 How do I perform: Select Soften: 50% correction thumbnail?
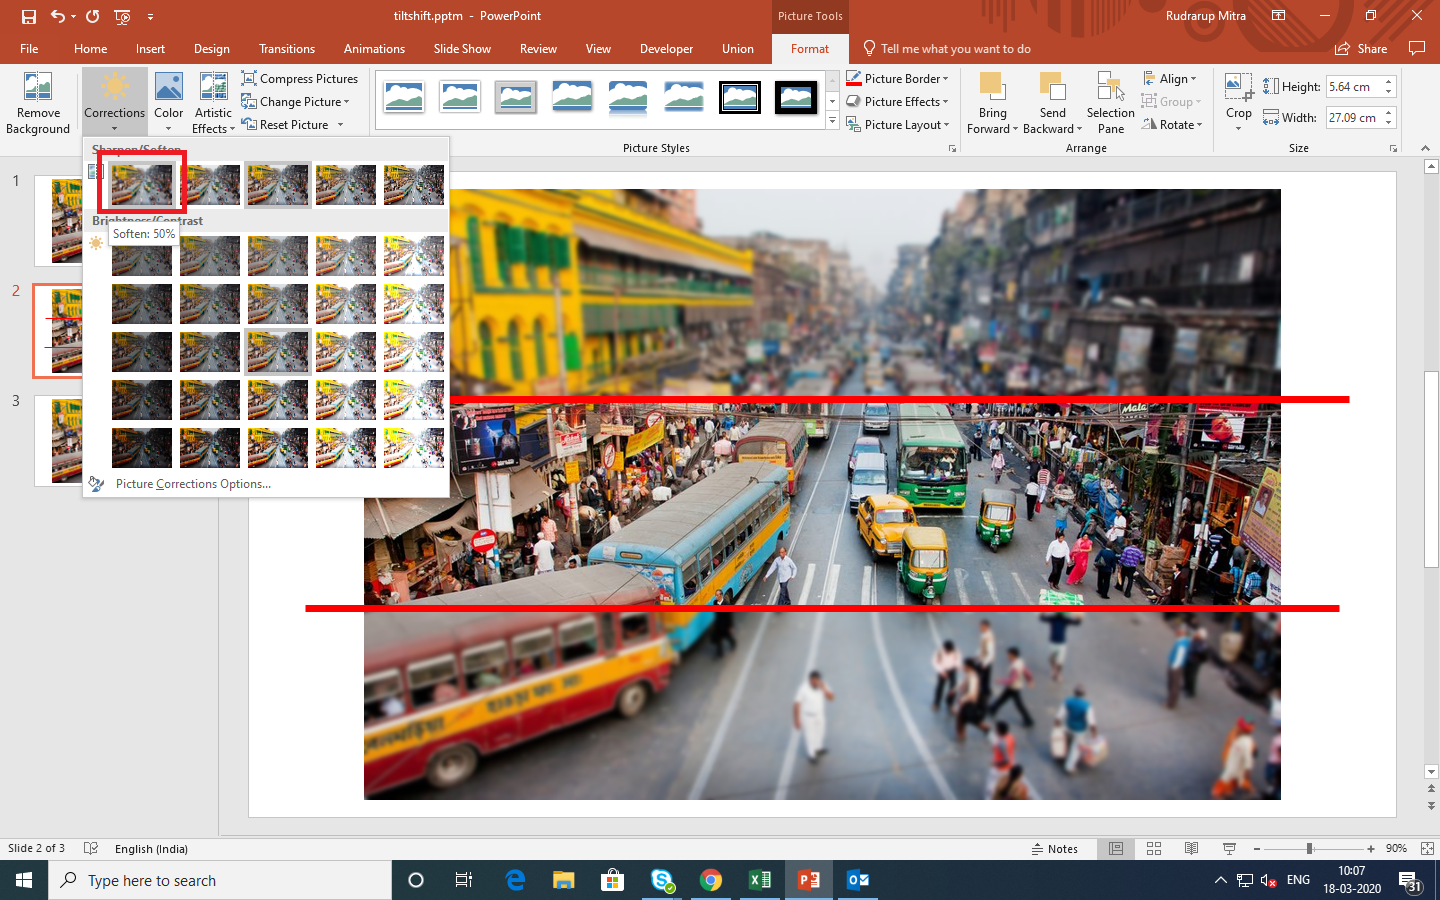pyautogui.click(x=142, y=185)
